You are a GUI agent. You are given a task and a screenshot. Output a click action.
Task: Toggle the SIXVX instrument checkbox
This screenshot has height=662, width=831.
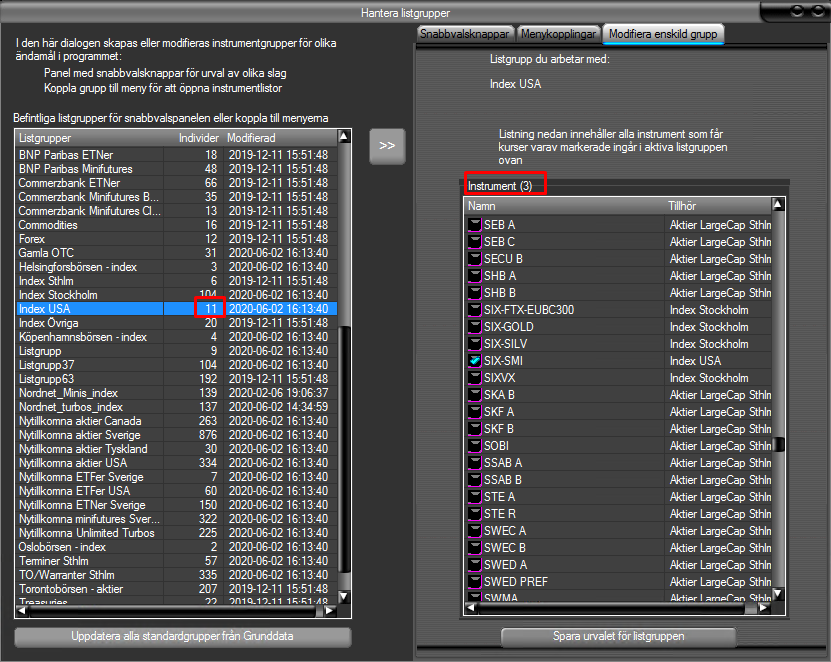[x=474, y=378]
